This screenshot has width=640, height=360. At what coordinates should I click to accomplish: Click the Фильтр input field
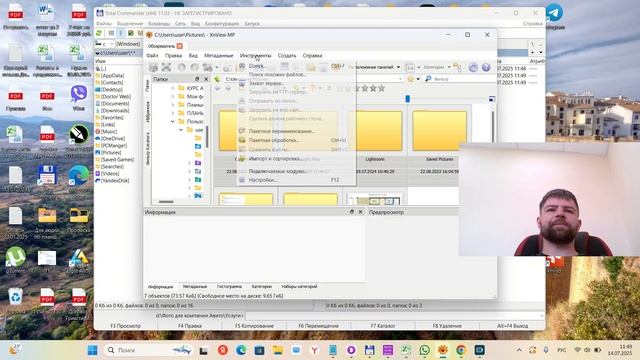pos(464,78)
